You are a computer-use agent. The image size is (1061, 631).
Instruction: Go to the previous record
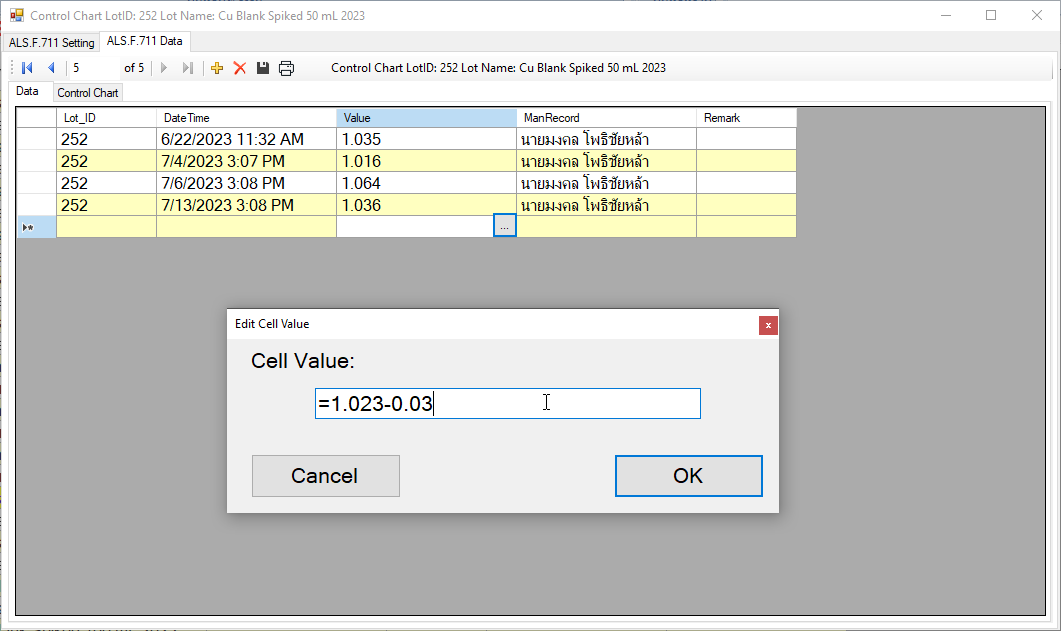tap(51, 68)
